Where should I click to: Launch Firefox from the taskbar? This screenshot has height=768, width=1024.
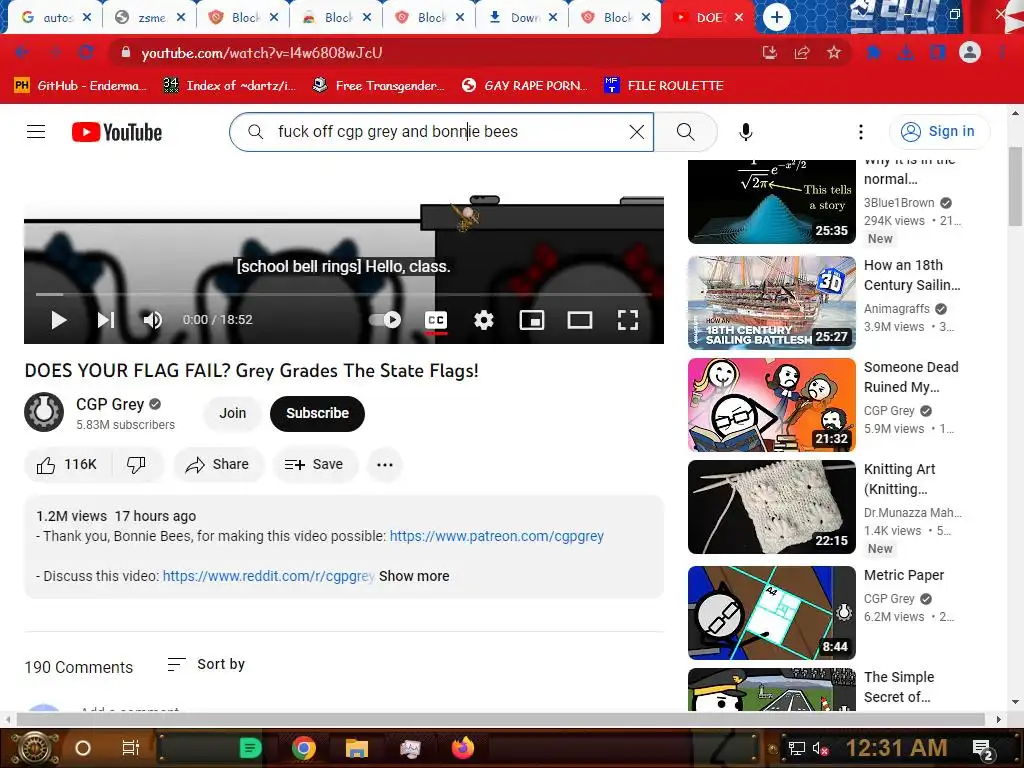point(463,748)
